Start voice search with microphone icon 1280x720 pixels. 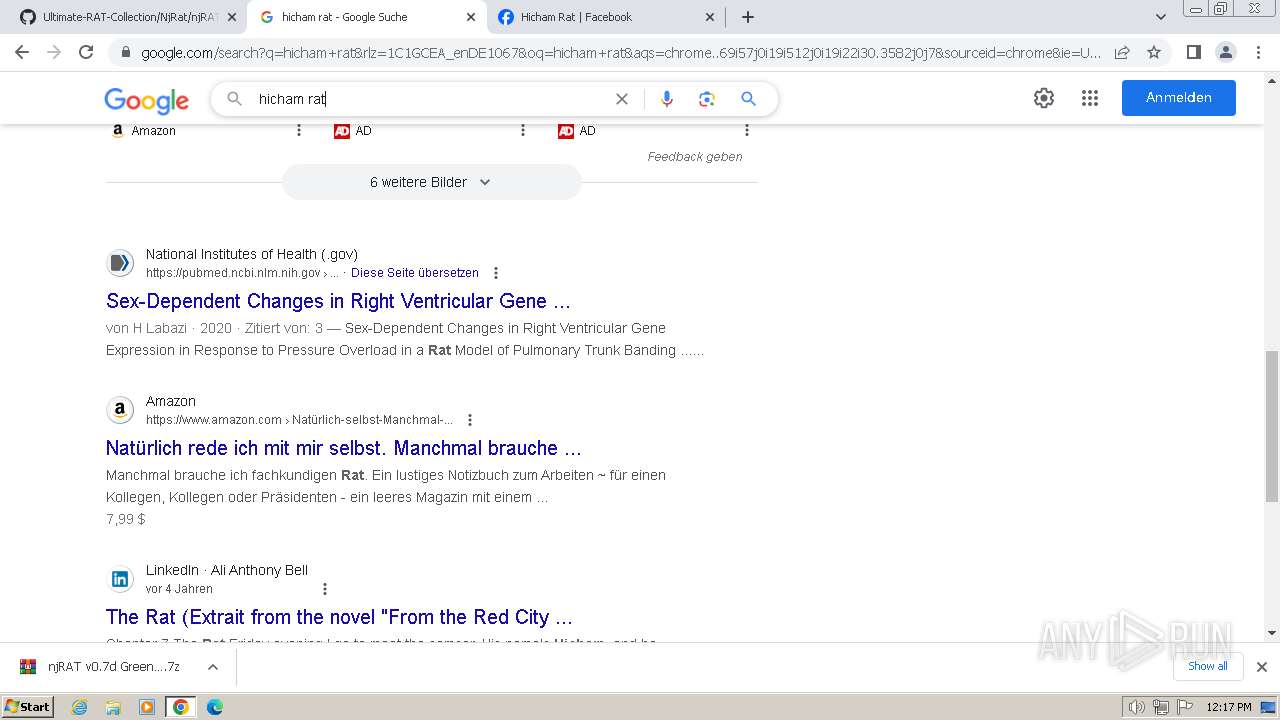667,99
